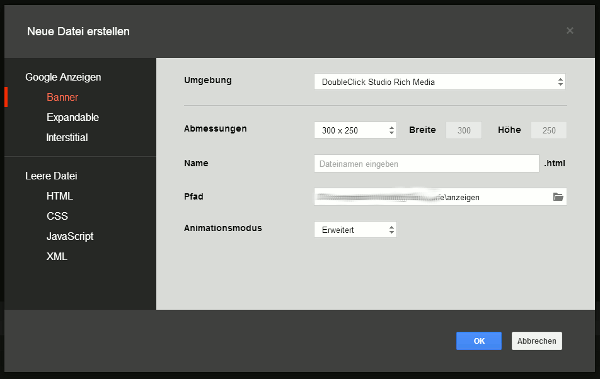600x379 pixels.
Task: Click the Breite width field
Action: click(x=463, y=130)
